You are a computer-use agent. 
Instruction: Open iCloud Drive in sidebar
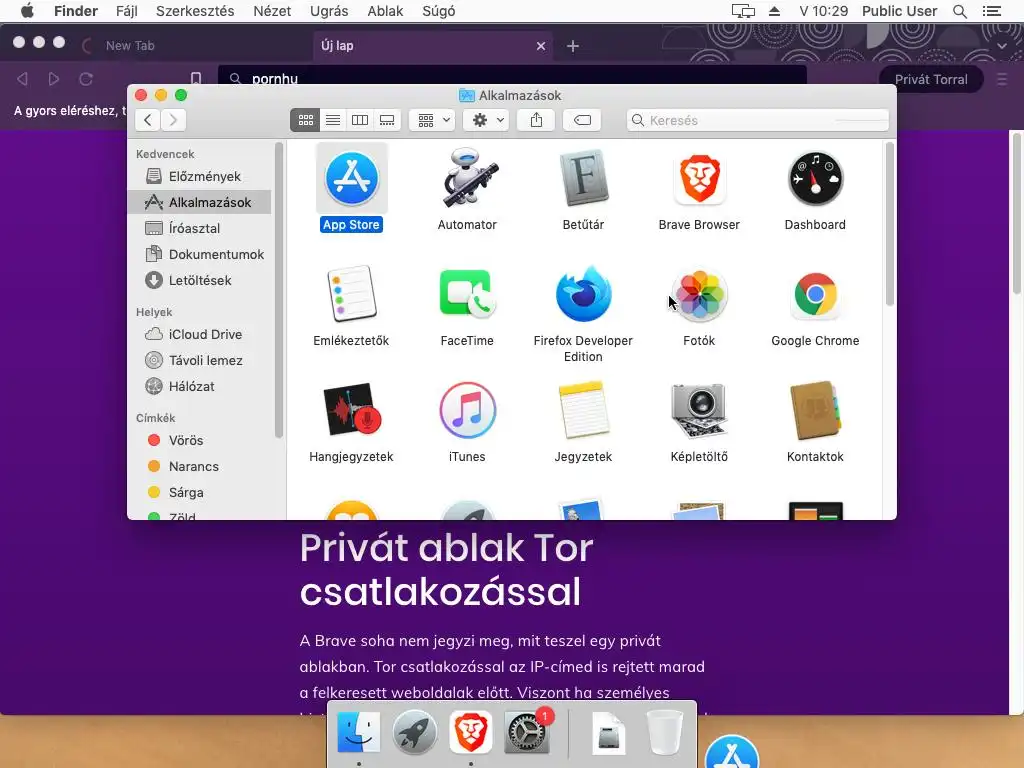click(200, 334)
